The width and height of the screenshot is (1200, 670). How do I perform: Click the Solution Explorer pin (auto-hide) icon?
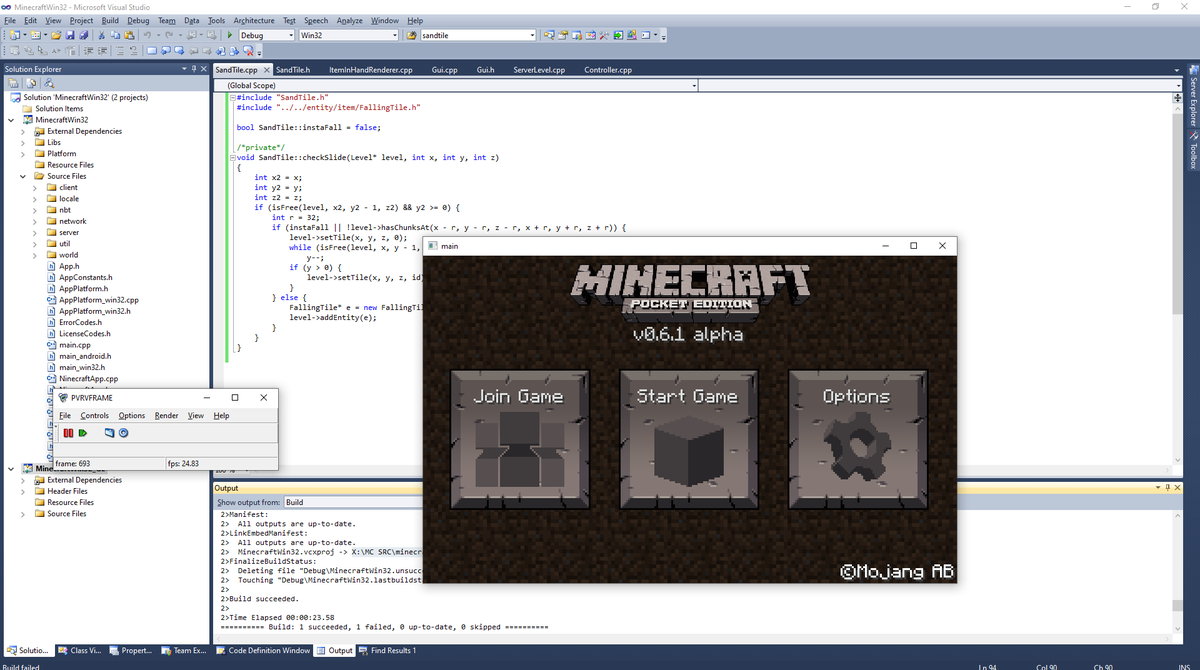pos(194,69)
